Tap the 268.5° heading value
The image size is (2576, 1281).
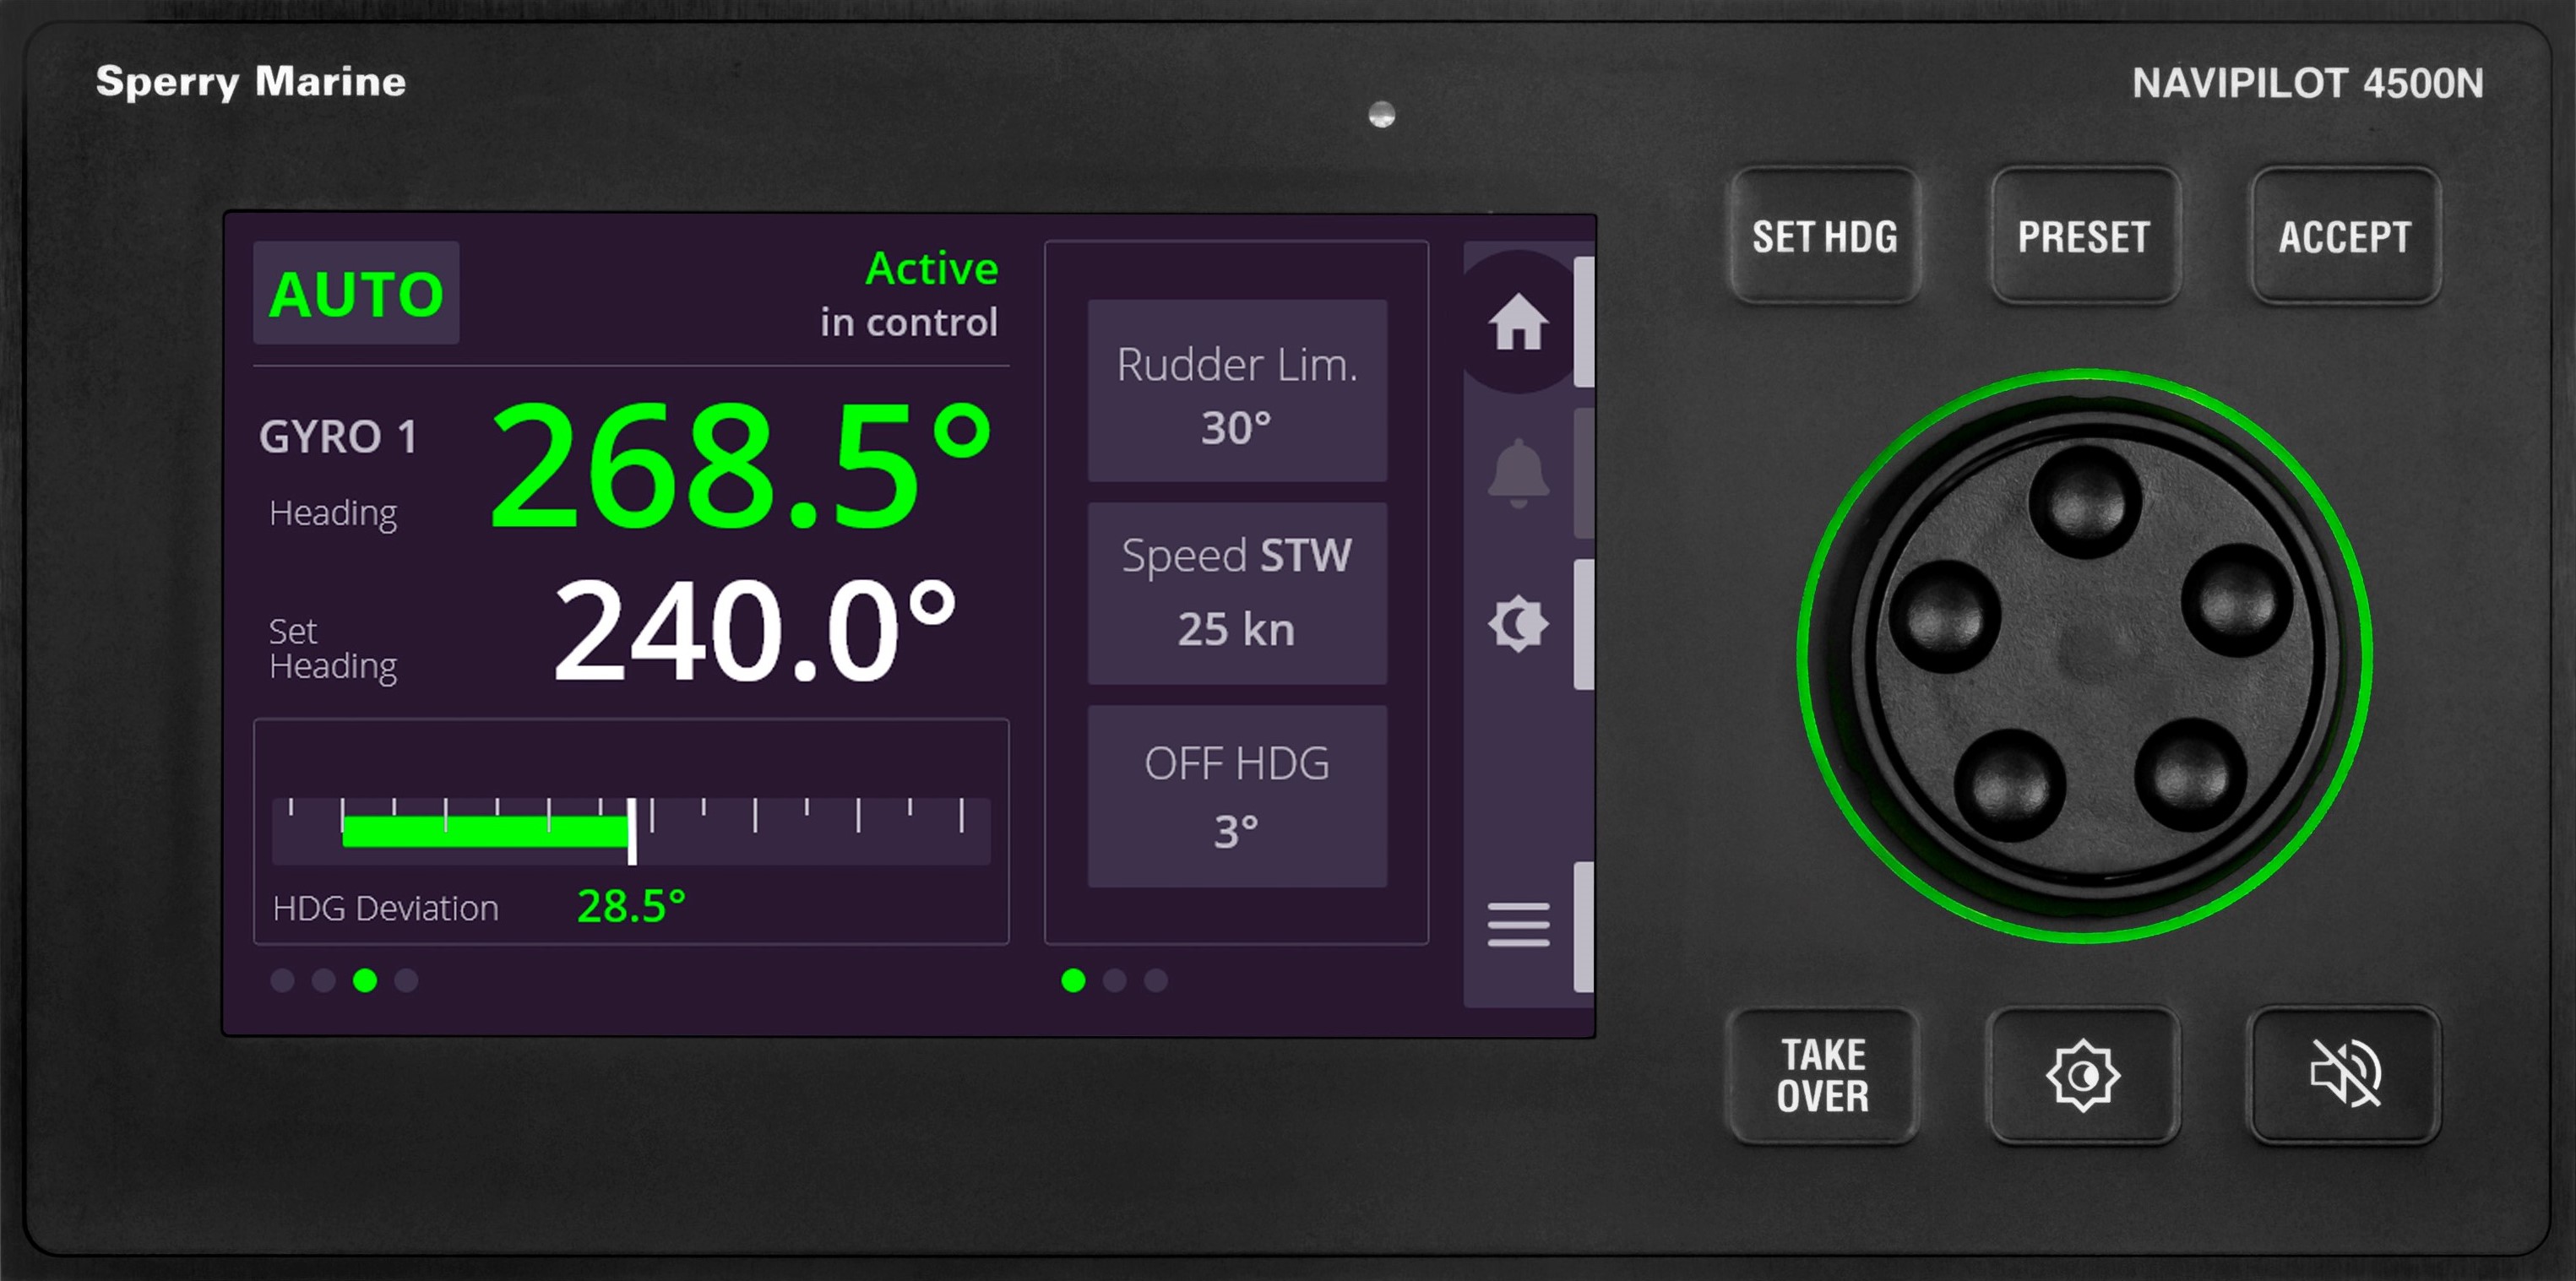[740, 465]
